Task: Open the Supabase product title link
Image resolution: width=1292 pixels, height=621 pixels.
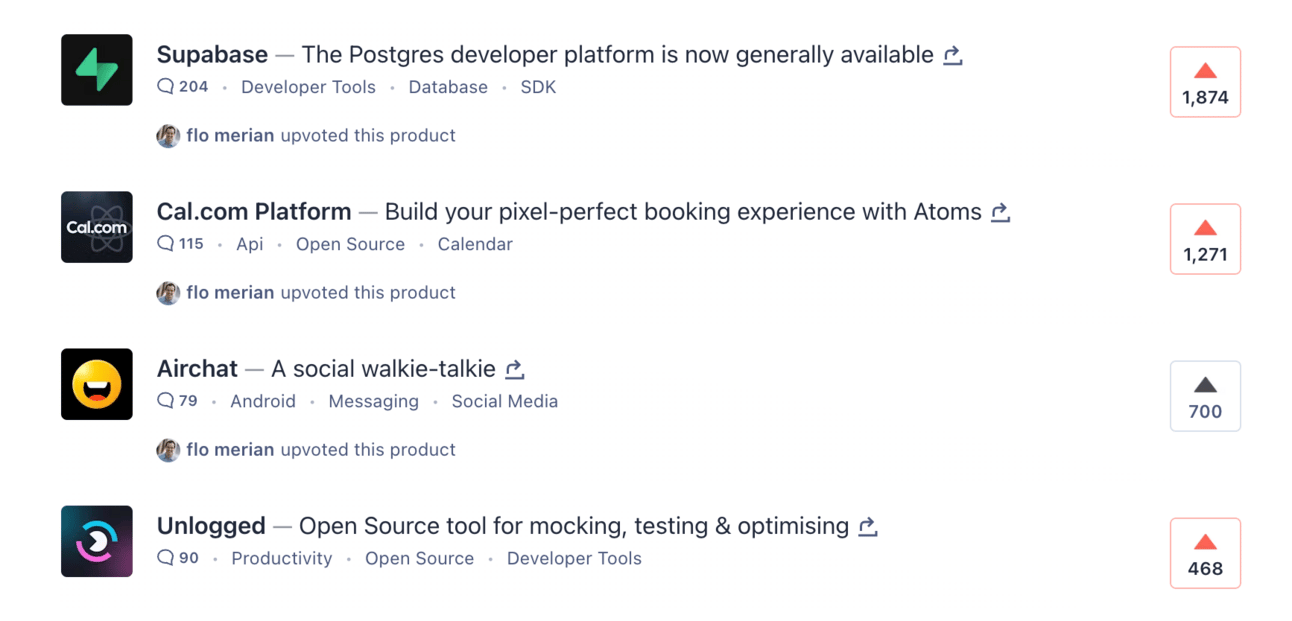Action: pyautogui.click(x=212, y=55)
